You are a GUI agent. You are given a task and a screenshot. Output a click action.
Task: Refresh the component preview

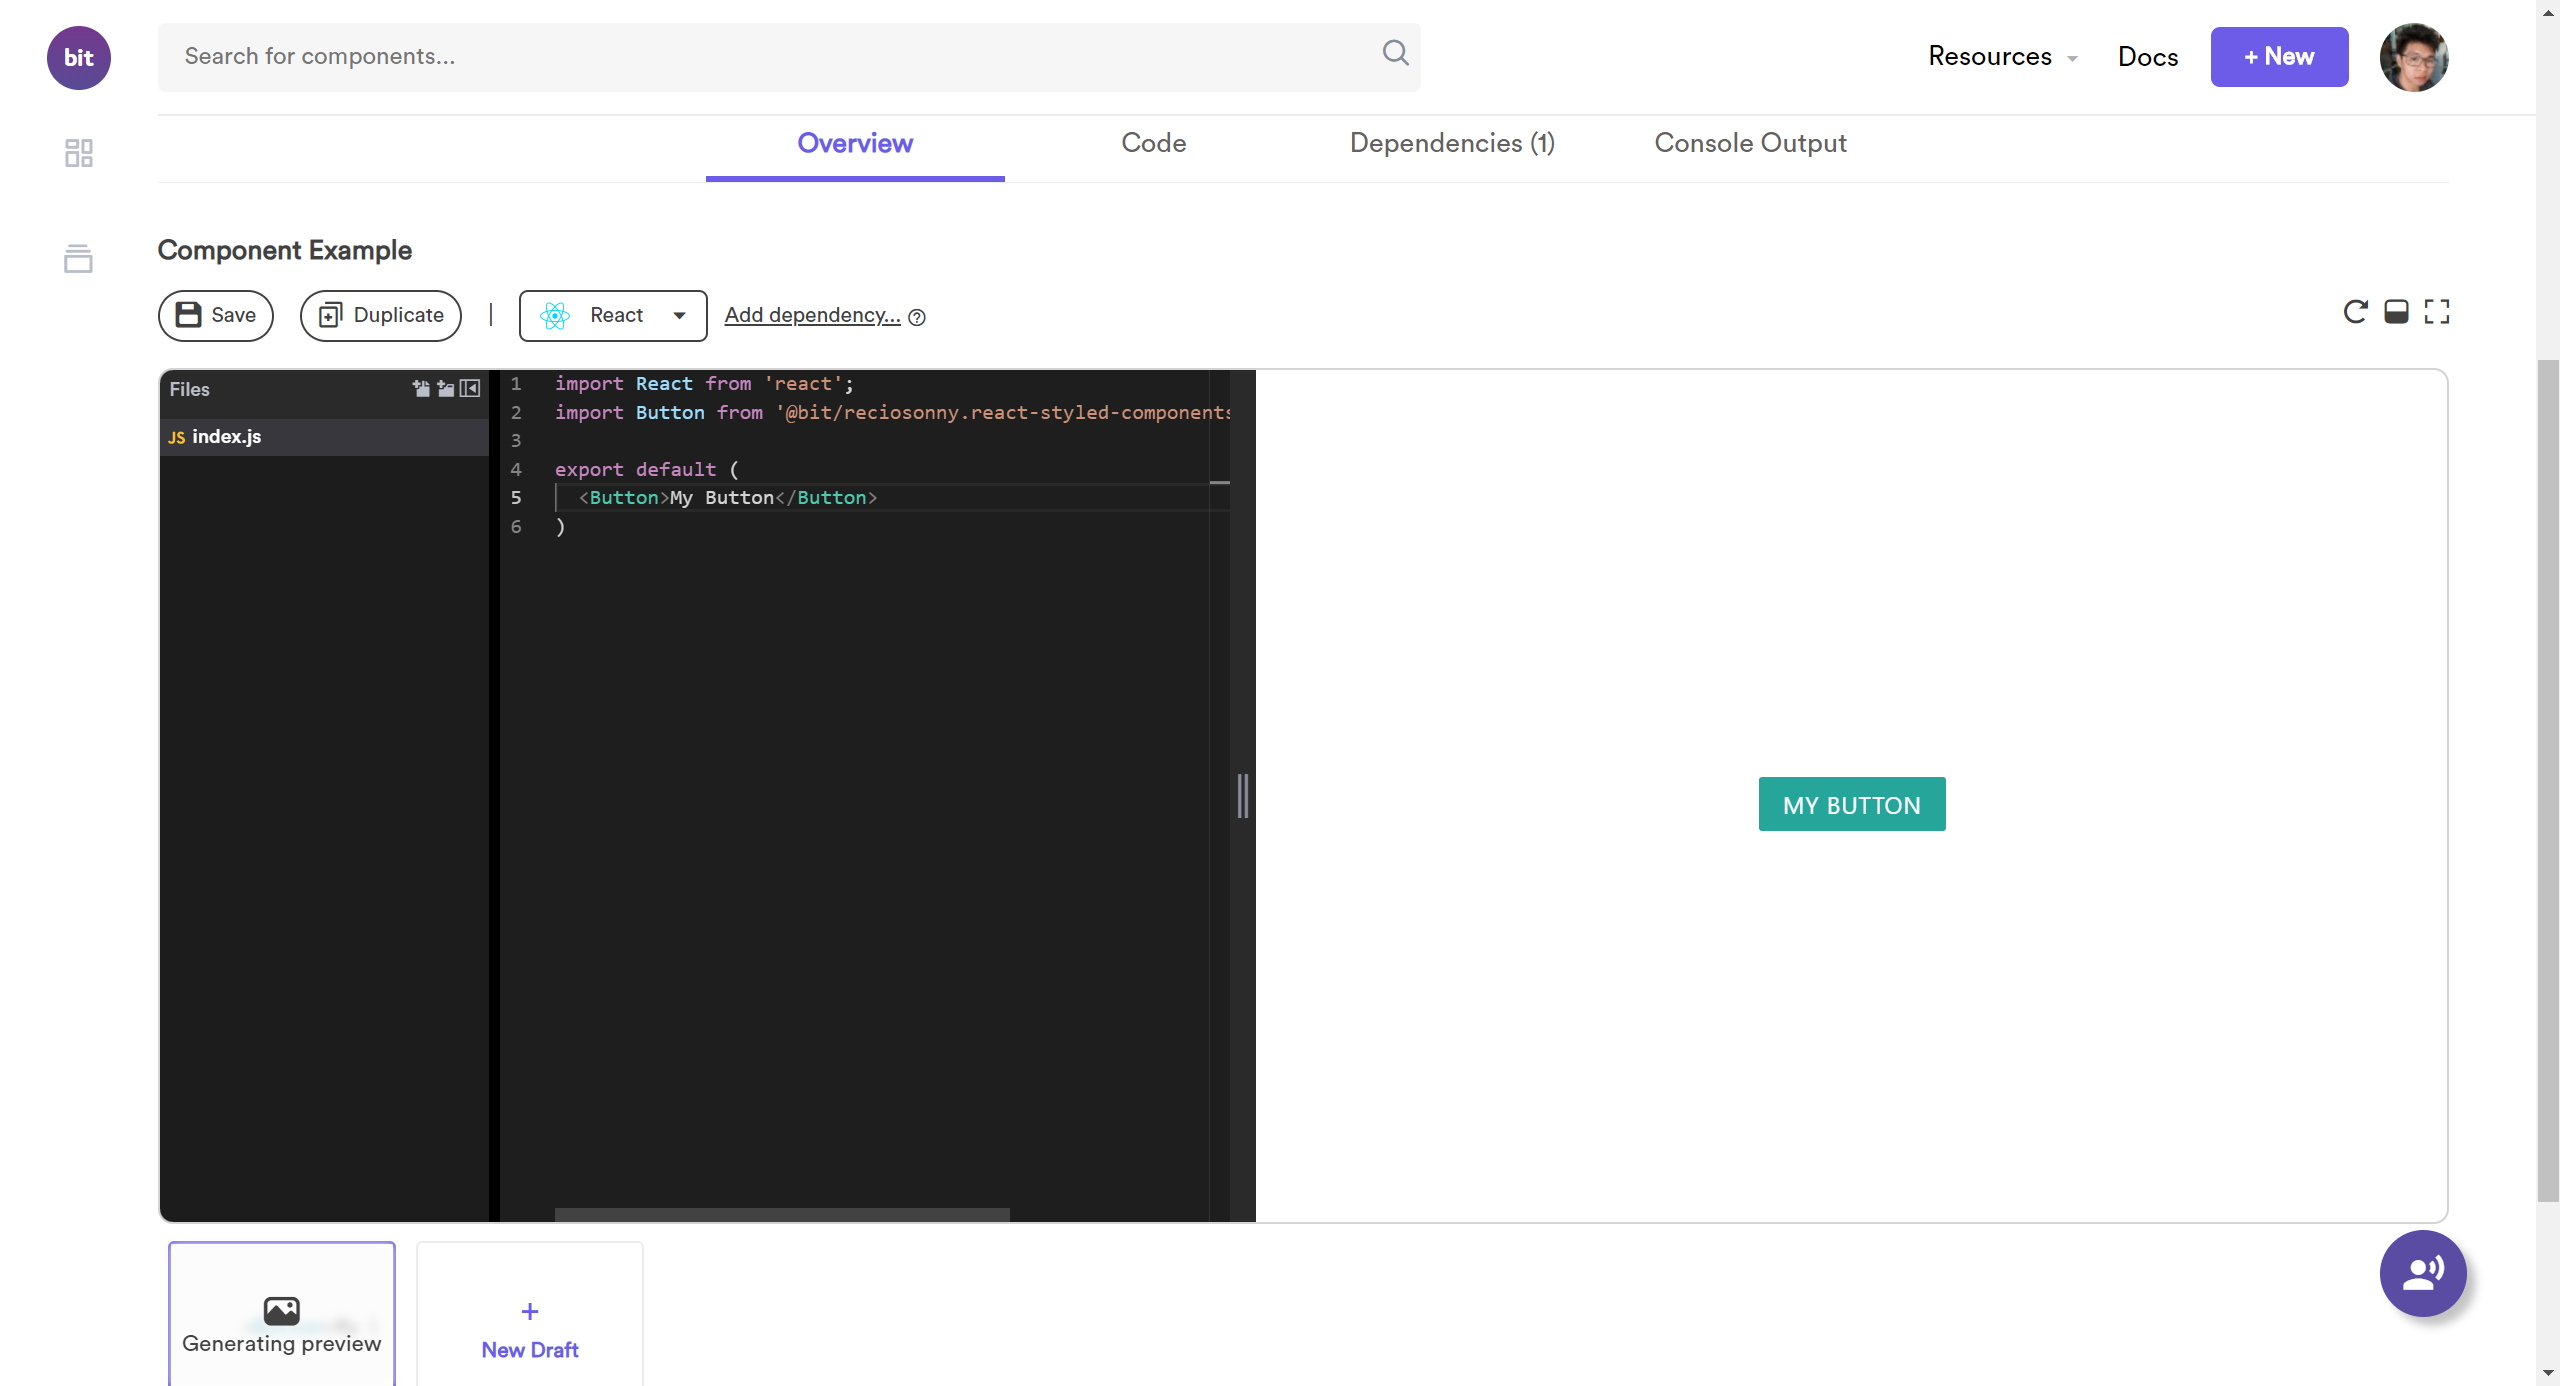[2355, 312]
